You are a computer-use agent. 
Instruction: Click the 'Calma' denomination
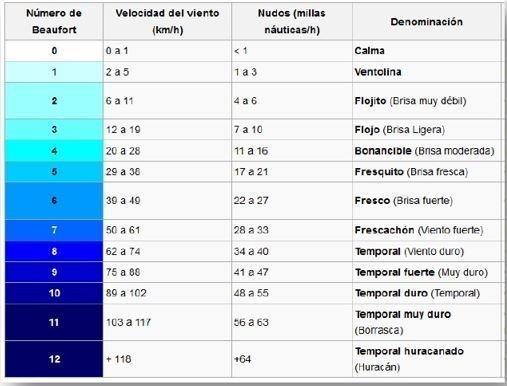coord(369,51)
